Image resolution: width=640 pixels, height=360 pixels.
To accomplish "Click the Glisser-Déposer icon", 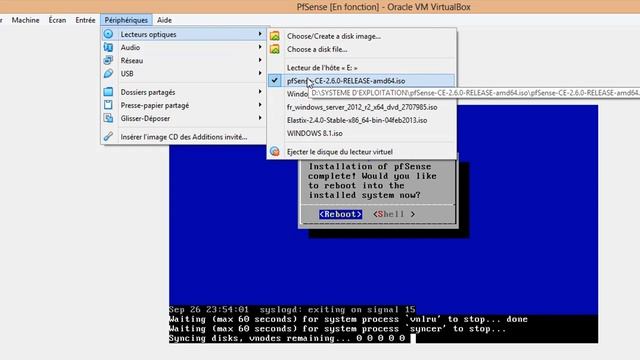I will (x=108, y=118).
